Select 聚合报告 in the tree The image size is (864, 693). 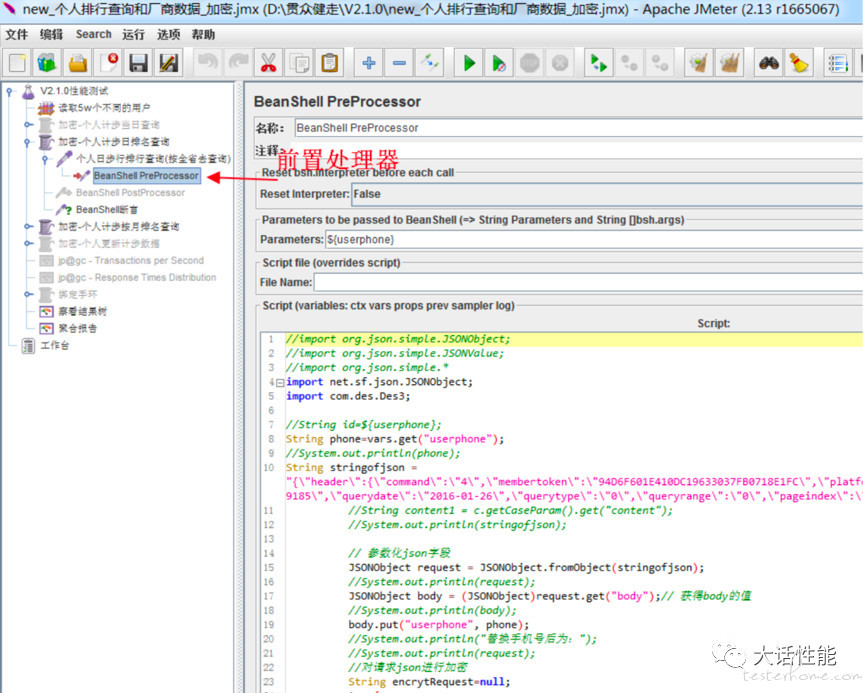click(x=78, y=328)
